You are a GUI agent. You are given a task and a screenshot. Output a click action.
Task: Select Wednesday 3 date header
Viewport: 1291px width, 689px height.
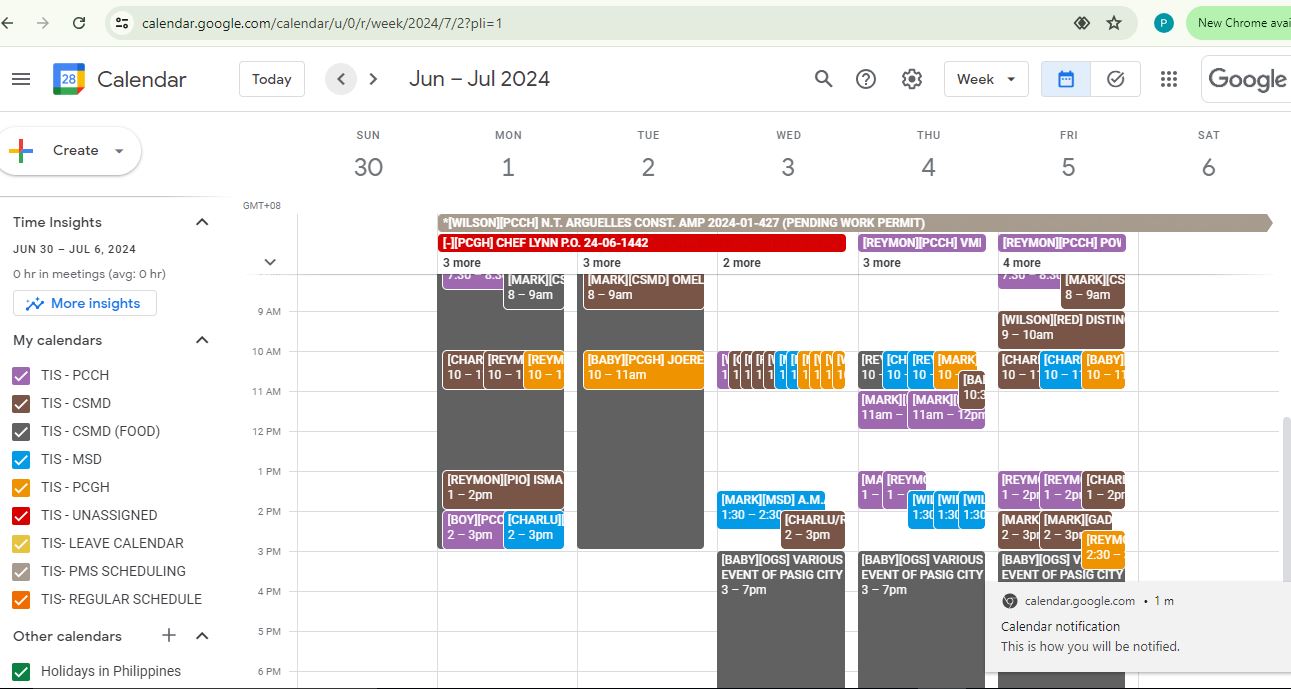(788, 167)
